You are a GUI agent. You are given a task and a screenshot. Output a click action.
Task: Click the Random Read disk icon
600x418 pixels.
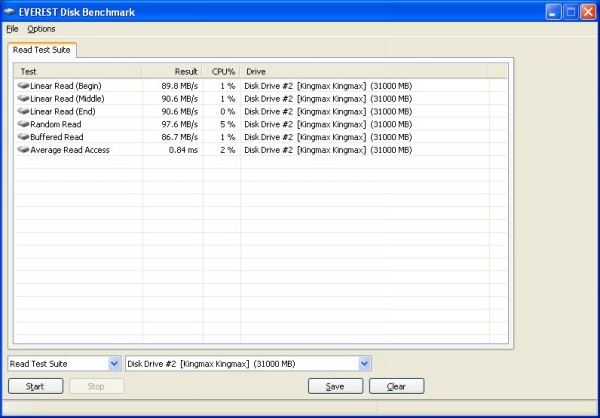tap(22, 124)
